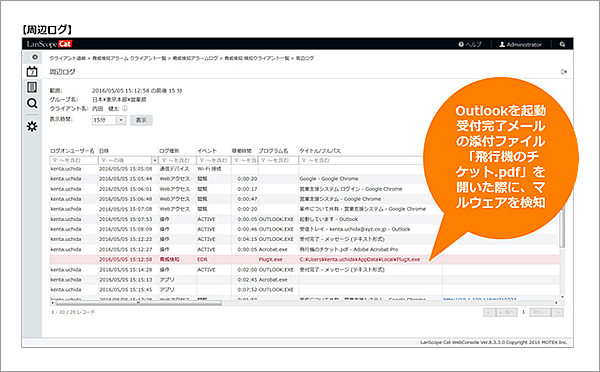Open the 日時 filter dropdown arrow
The width and height of the screenshot is (600, 372).
click(155, 160)
